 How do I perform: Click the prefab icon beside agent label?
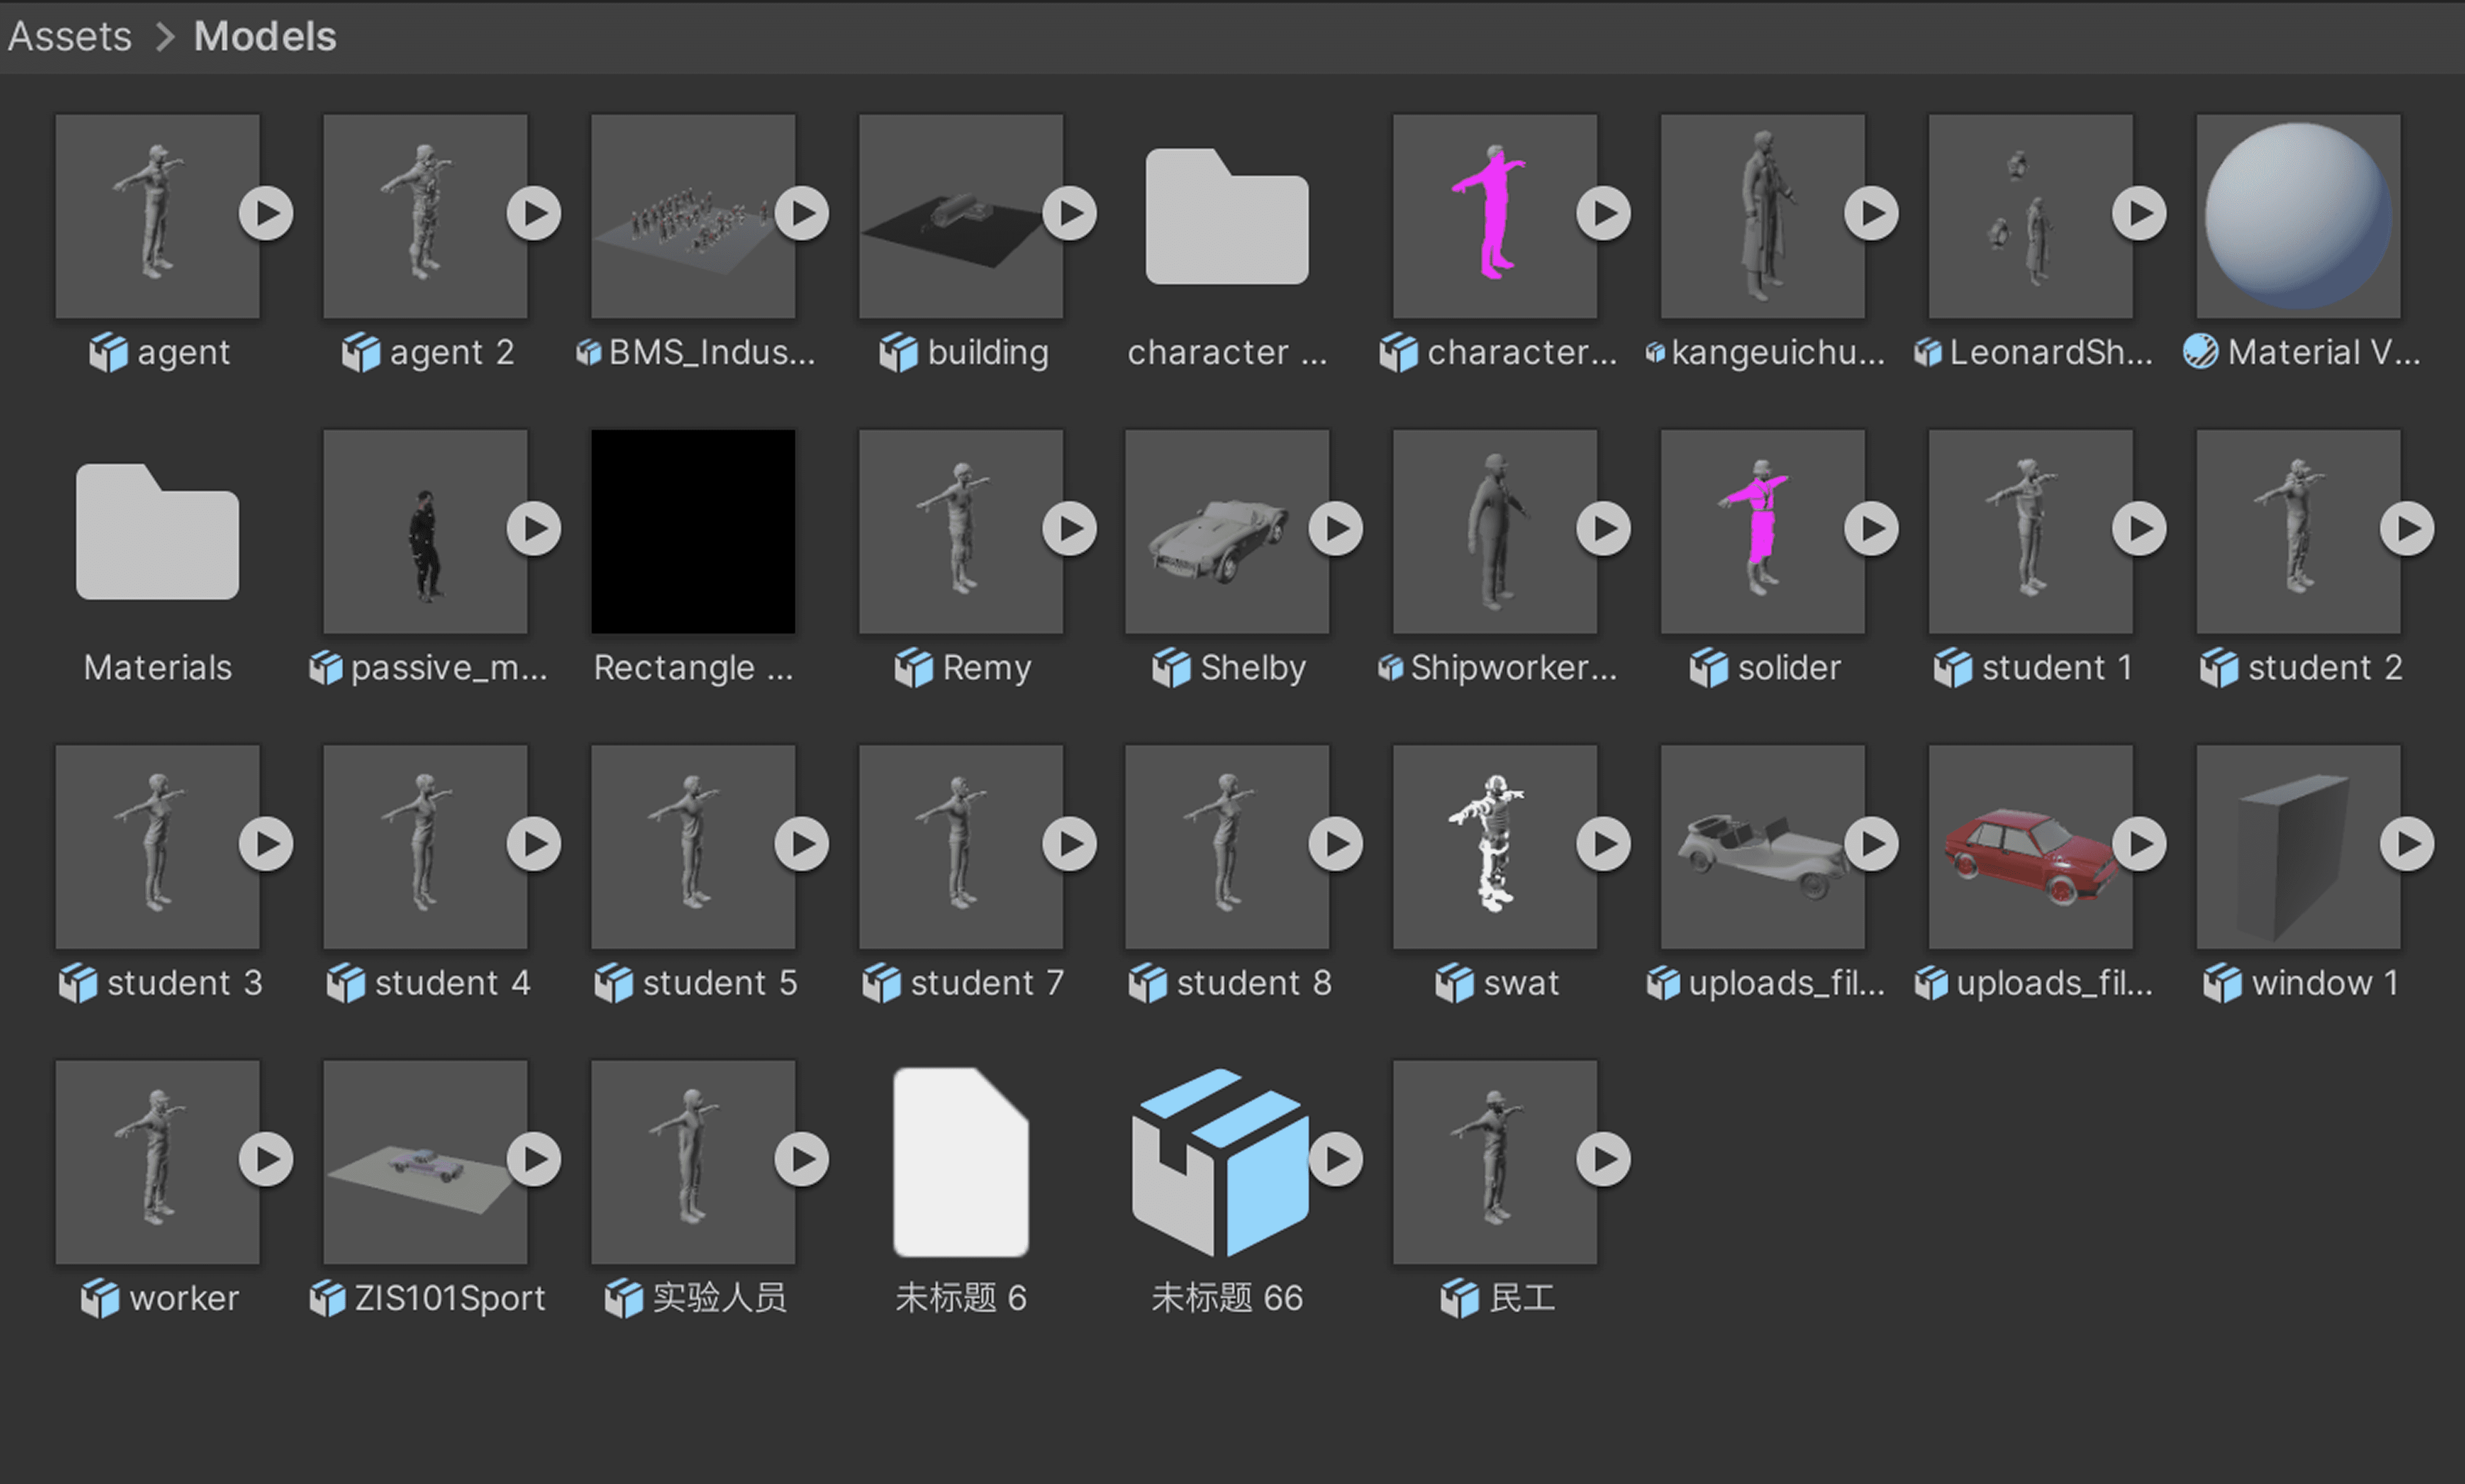click(108, 353)
